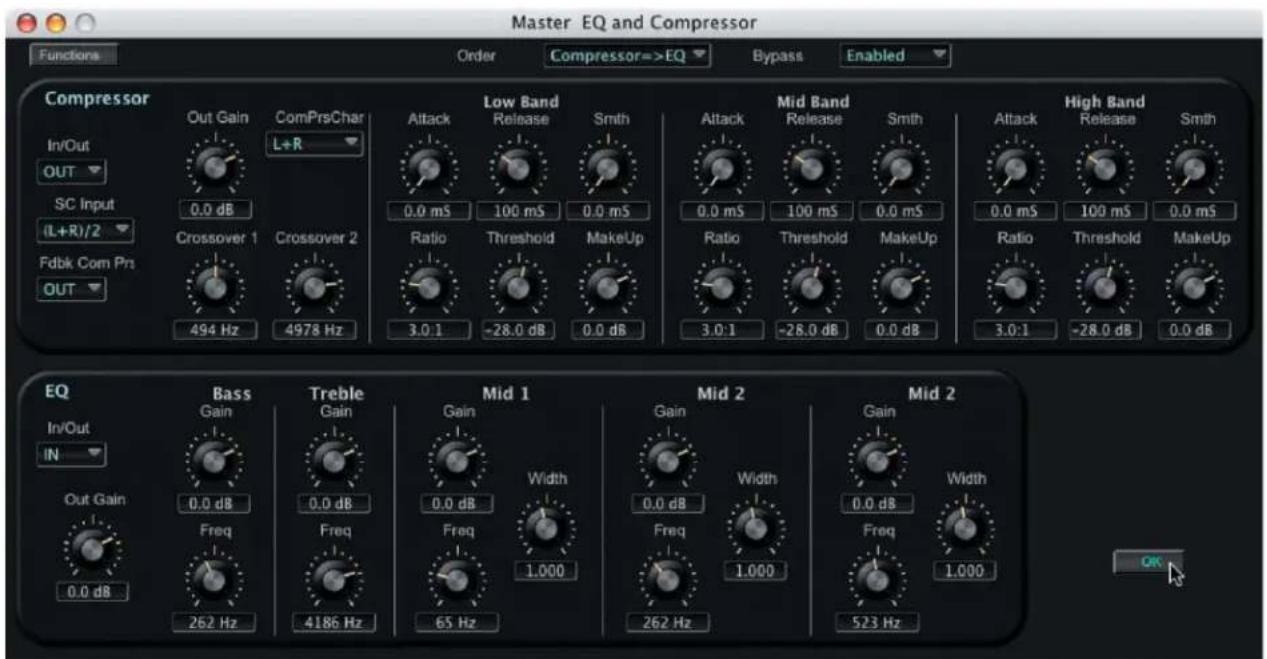This screenshot has width=1267, height=659.
Task: Click the Low Band Attack knob
Action: pos(429,169)
